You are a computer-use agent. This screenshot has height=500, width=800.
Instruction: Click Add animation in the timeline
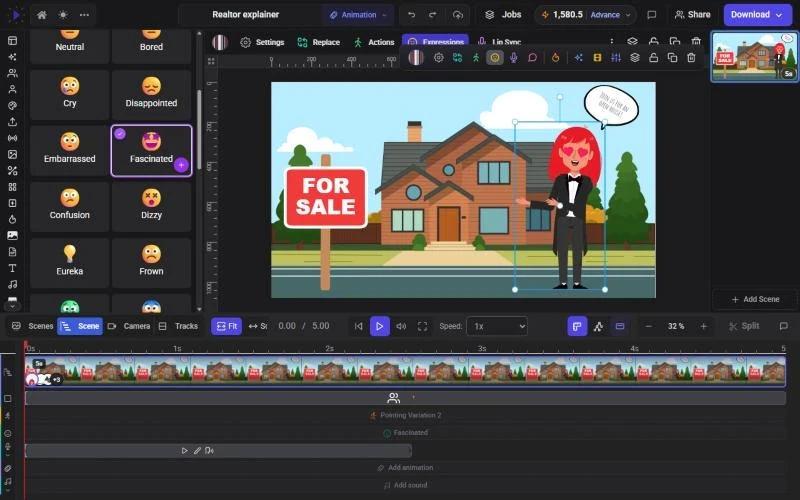click(x=405, y=467)
